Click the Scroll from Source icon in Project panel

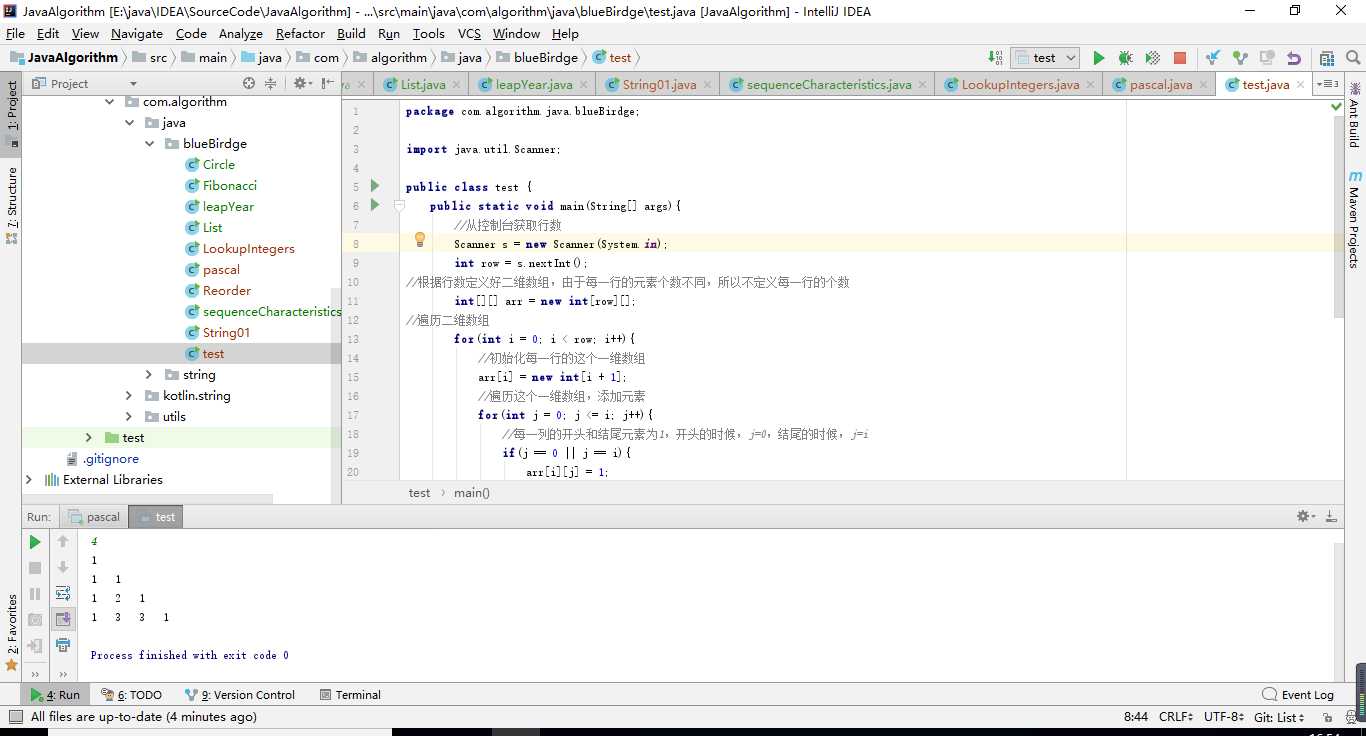(x=249, y=84)
